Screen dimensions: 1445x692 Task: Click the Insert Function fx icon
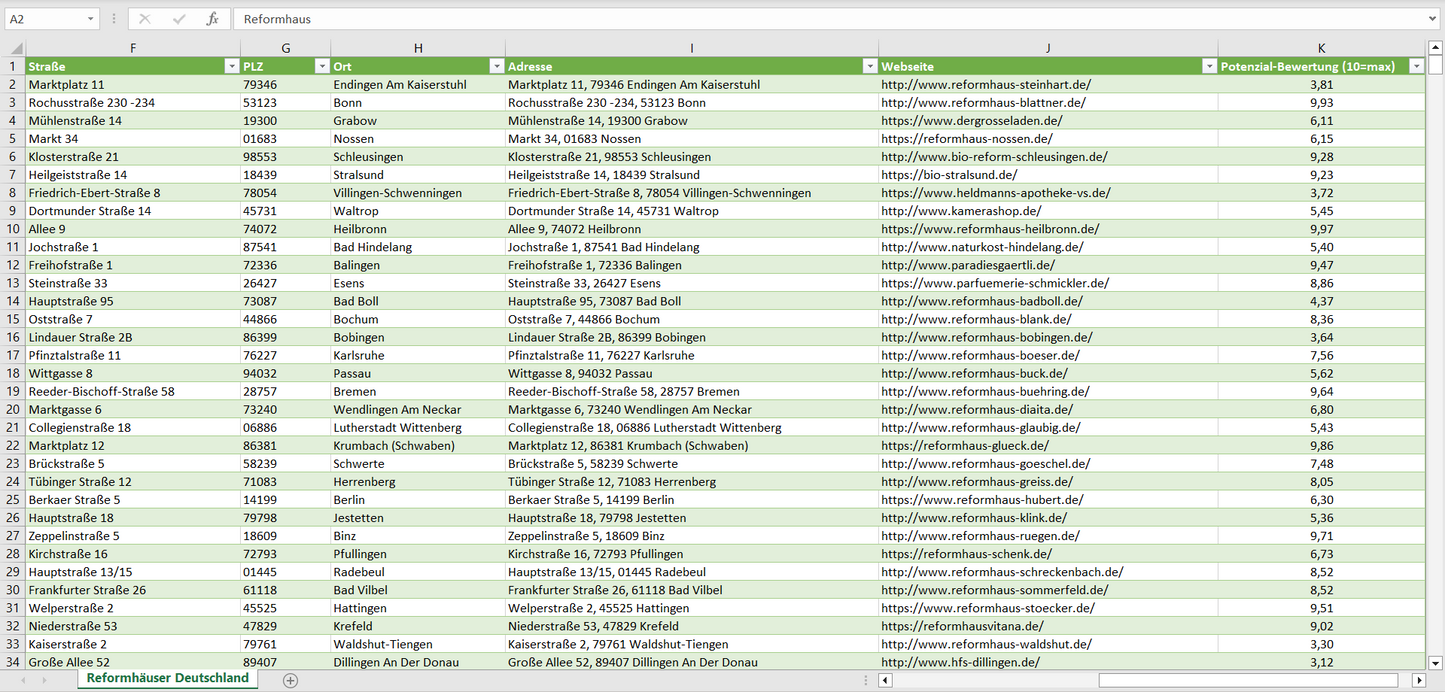tap(212, 19)
